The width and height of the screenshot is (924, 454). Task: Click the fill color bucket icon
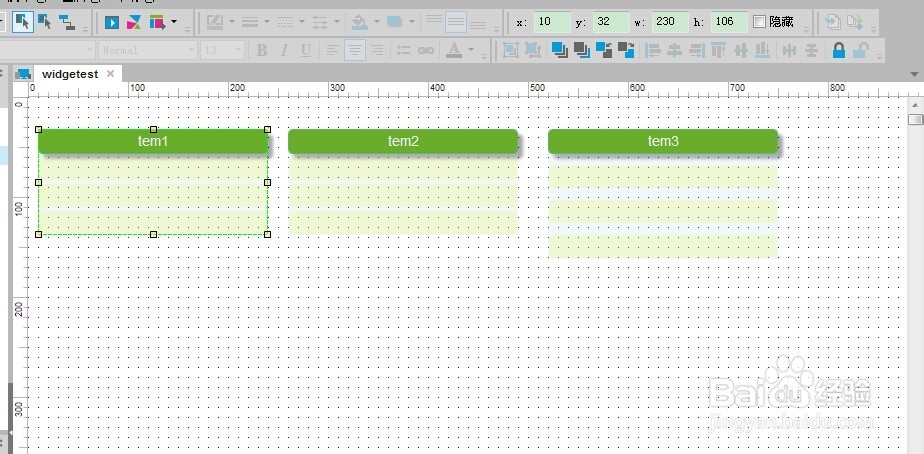[x=359, y=22]
